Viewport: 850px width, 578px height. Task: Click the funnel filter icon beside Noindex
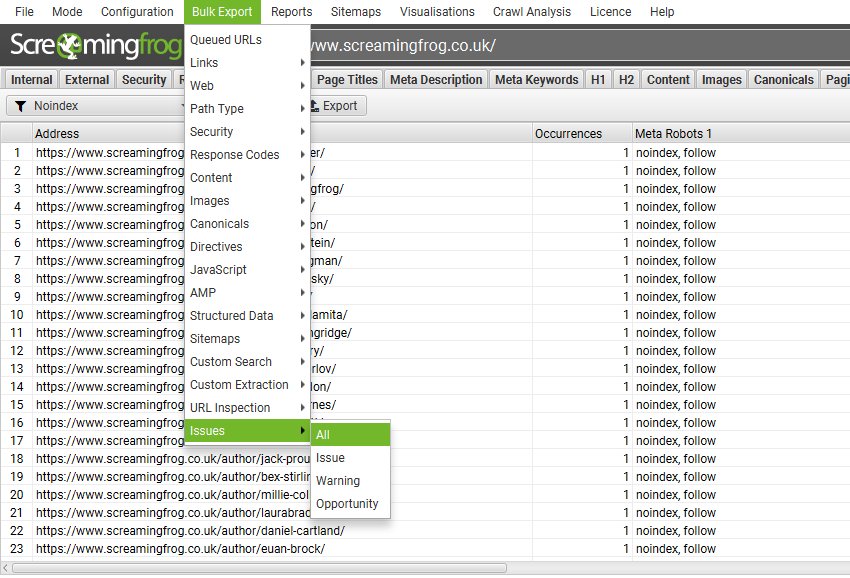point(20,106)
